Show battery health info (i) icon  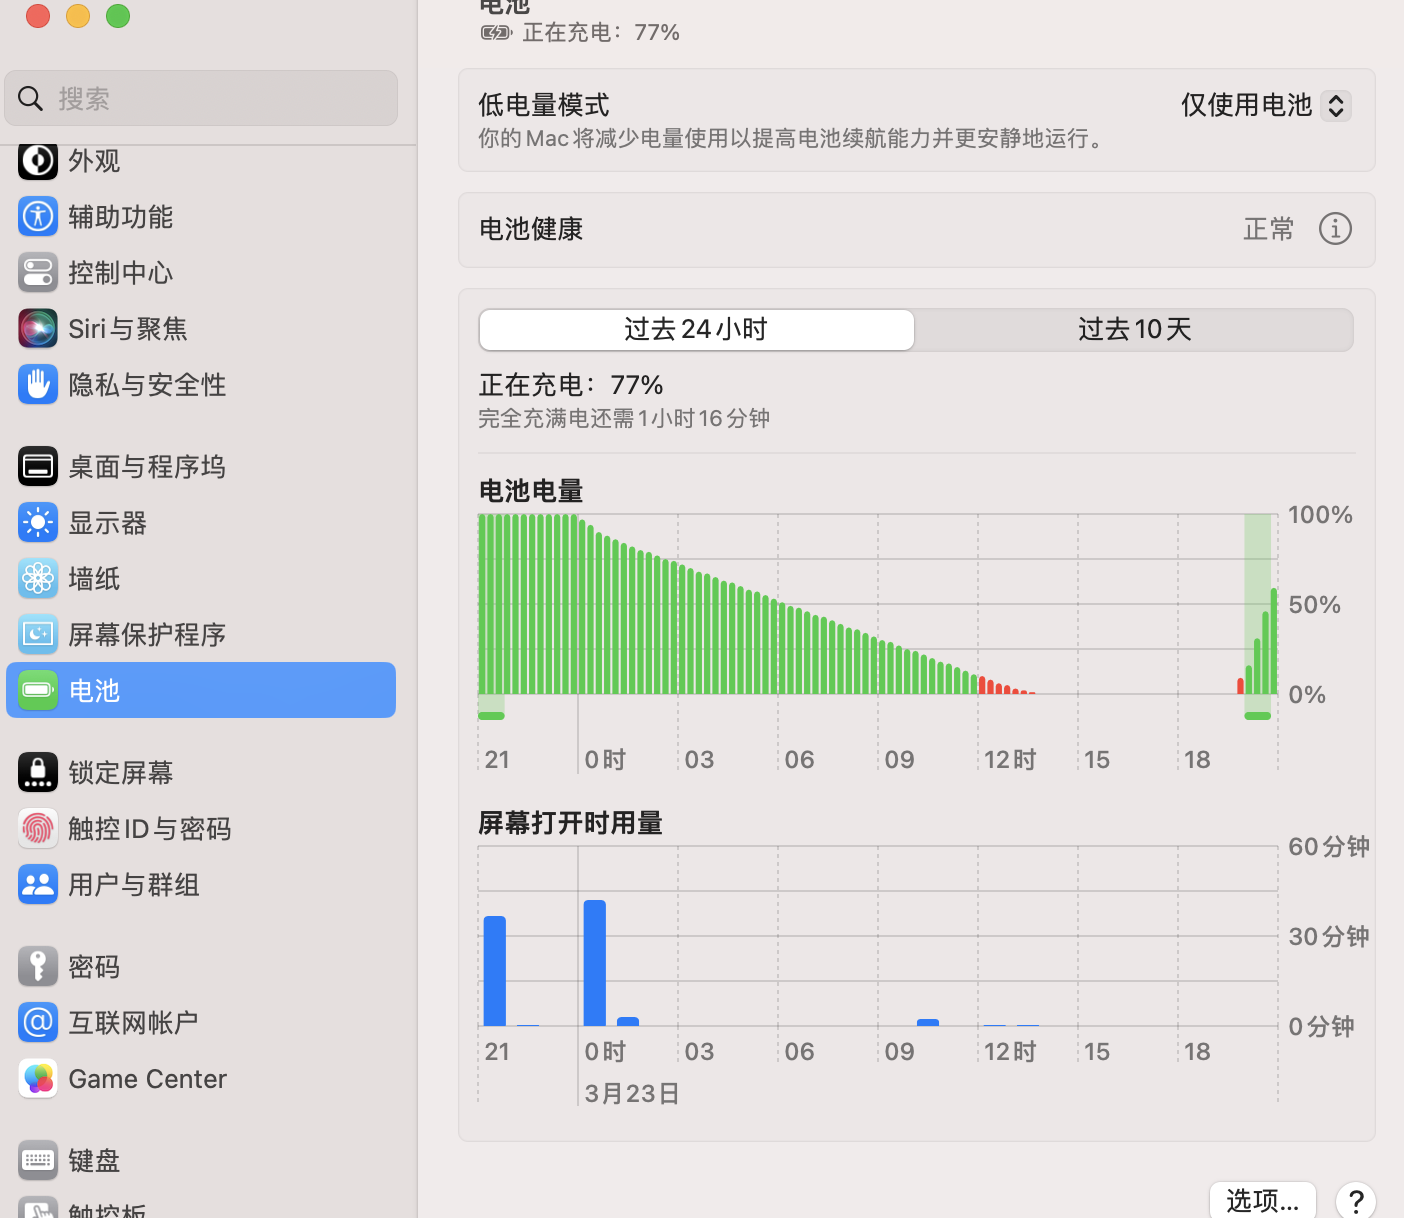[1335, 229]
